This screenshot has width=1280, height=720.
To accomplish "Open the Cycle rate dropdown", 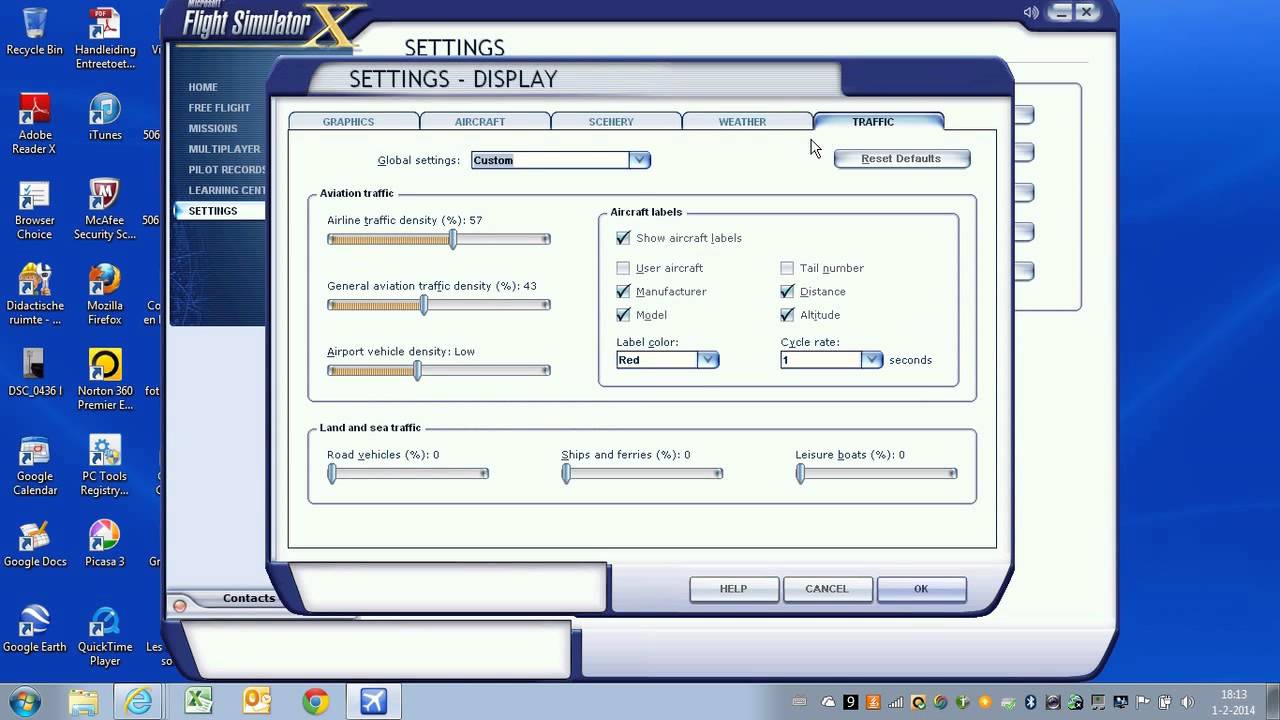I will (831, 360).
